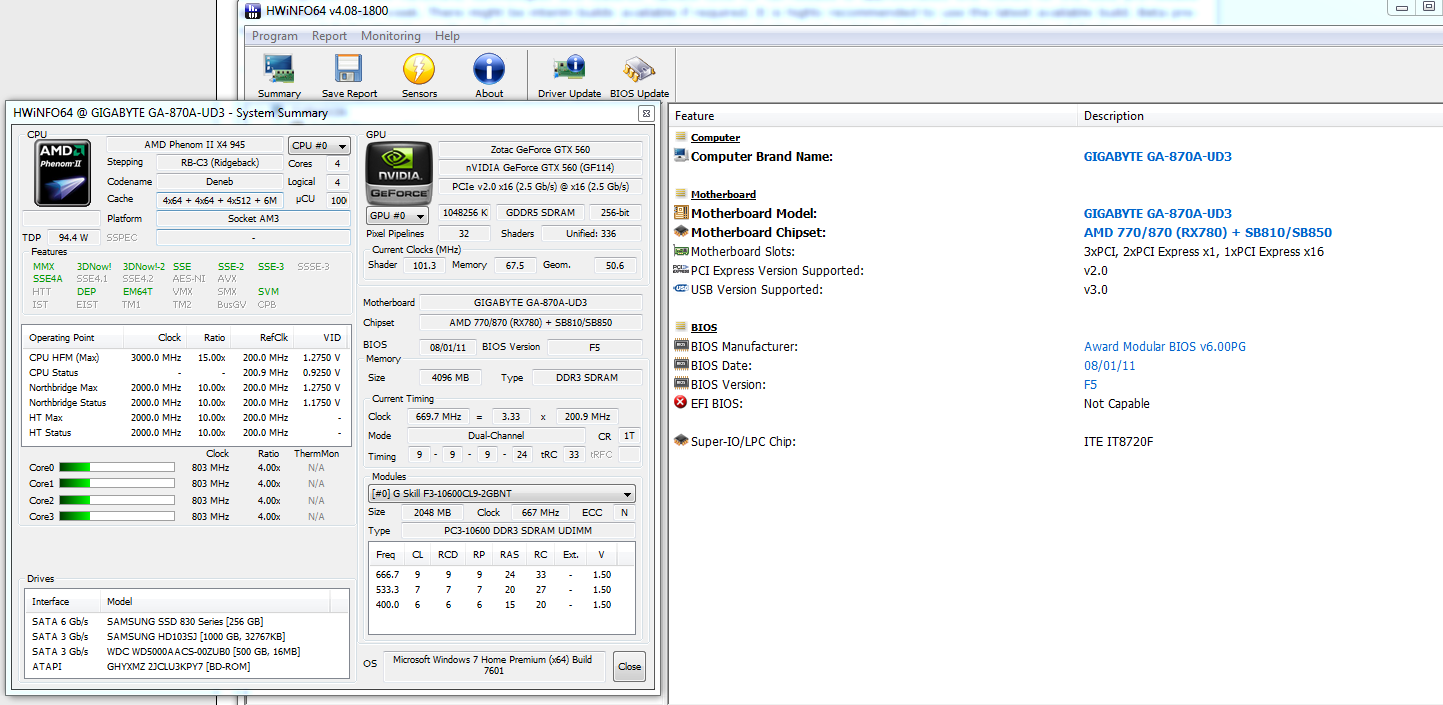Image resolution: width=1443 pixels, height=705 pixels.
Task: Select the GHYXMZ BD-ROM drive row
Action: click(x=187, y=666)
